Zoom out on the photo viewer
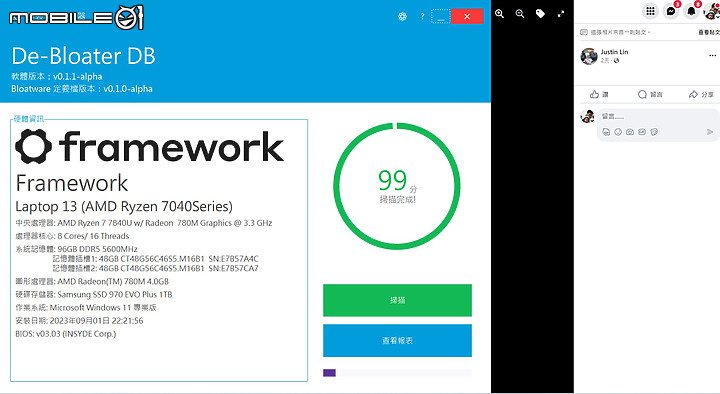This screenshot has height=394, width=720. pos(520,14)
